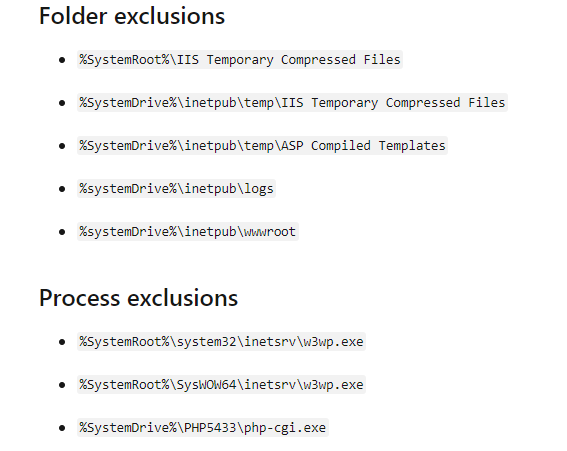The image size is (567, 451).
Task: Click the ASP Compiled Templates path
Action: pyautogui.click(x=262, y=145)
